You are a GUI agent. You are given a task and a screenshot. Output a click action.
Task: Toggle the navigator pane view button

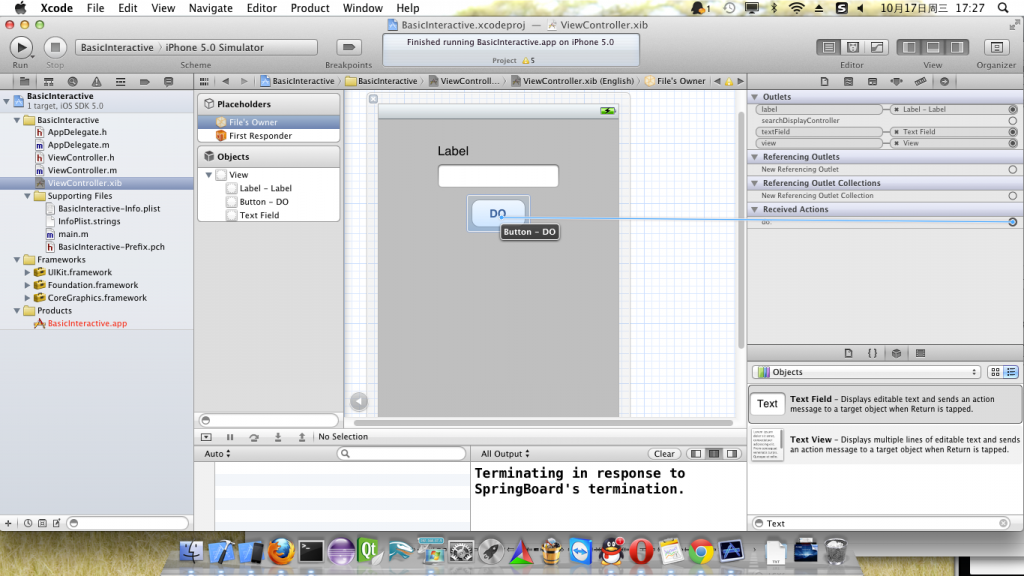pyautogui.click(x=909, y=47)
